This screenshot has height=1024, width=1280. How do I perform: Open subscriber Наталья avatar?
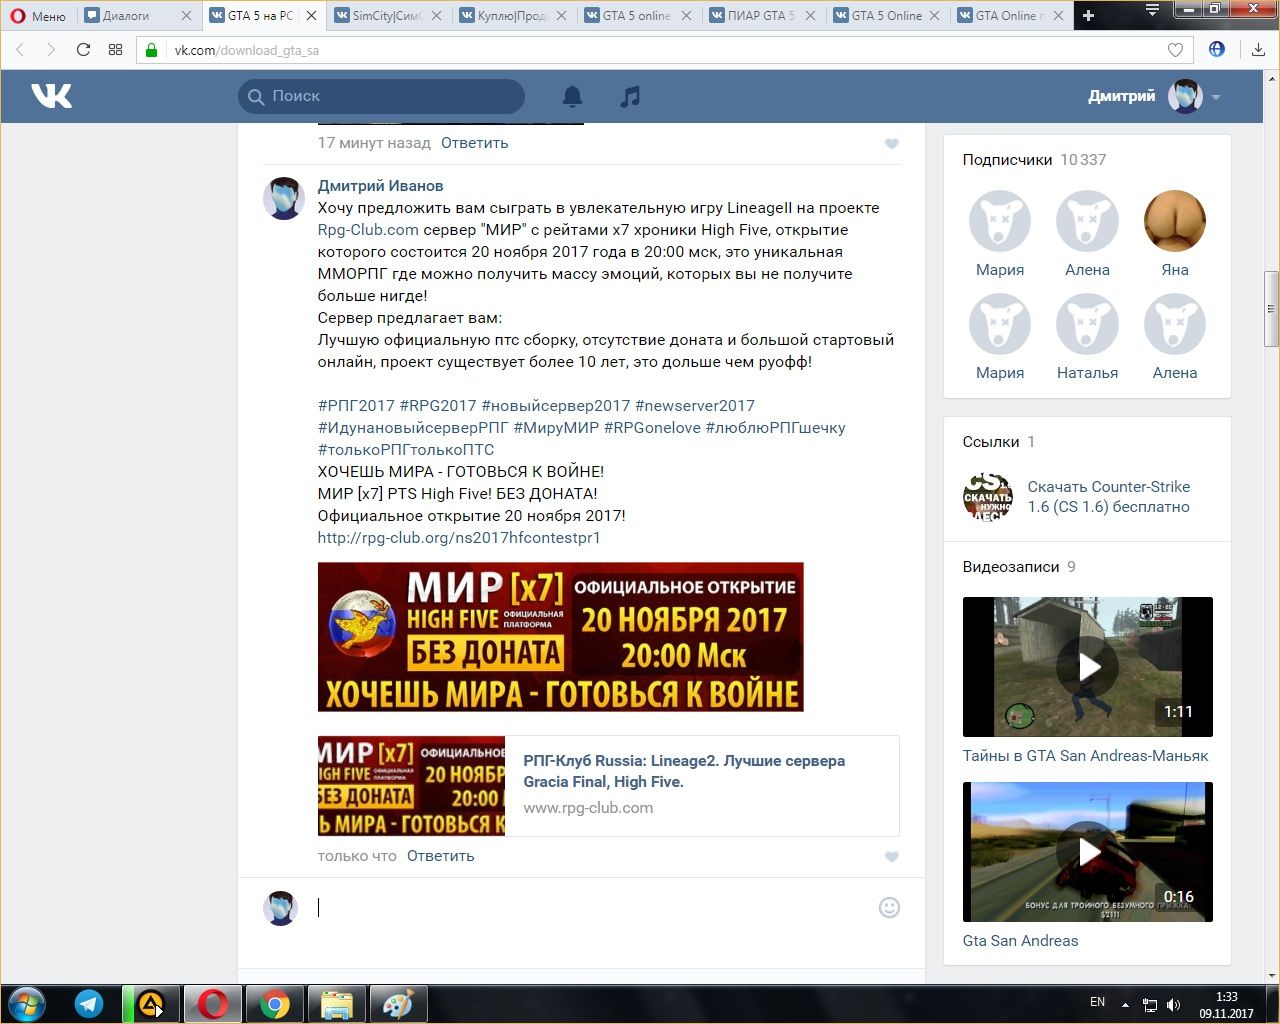[1087, 324]
